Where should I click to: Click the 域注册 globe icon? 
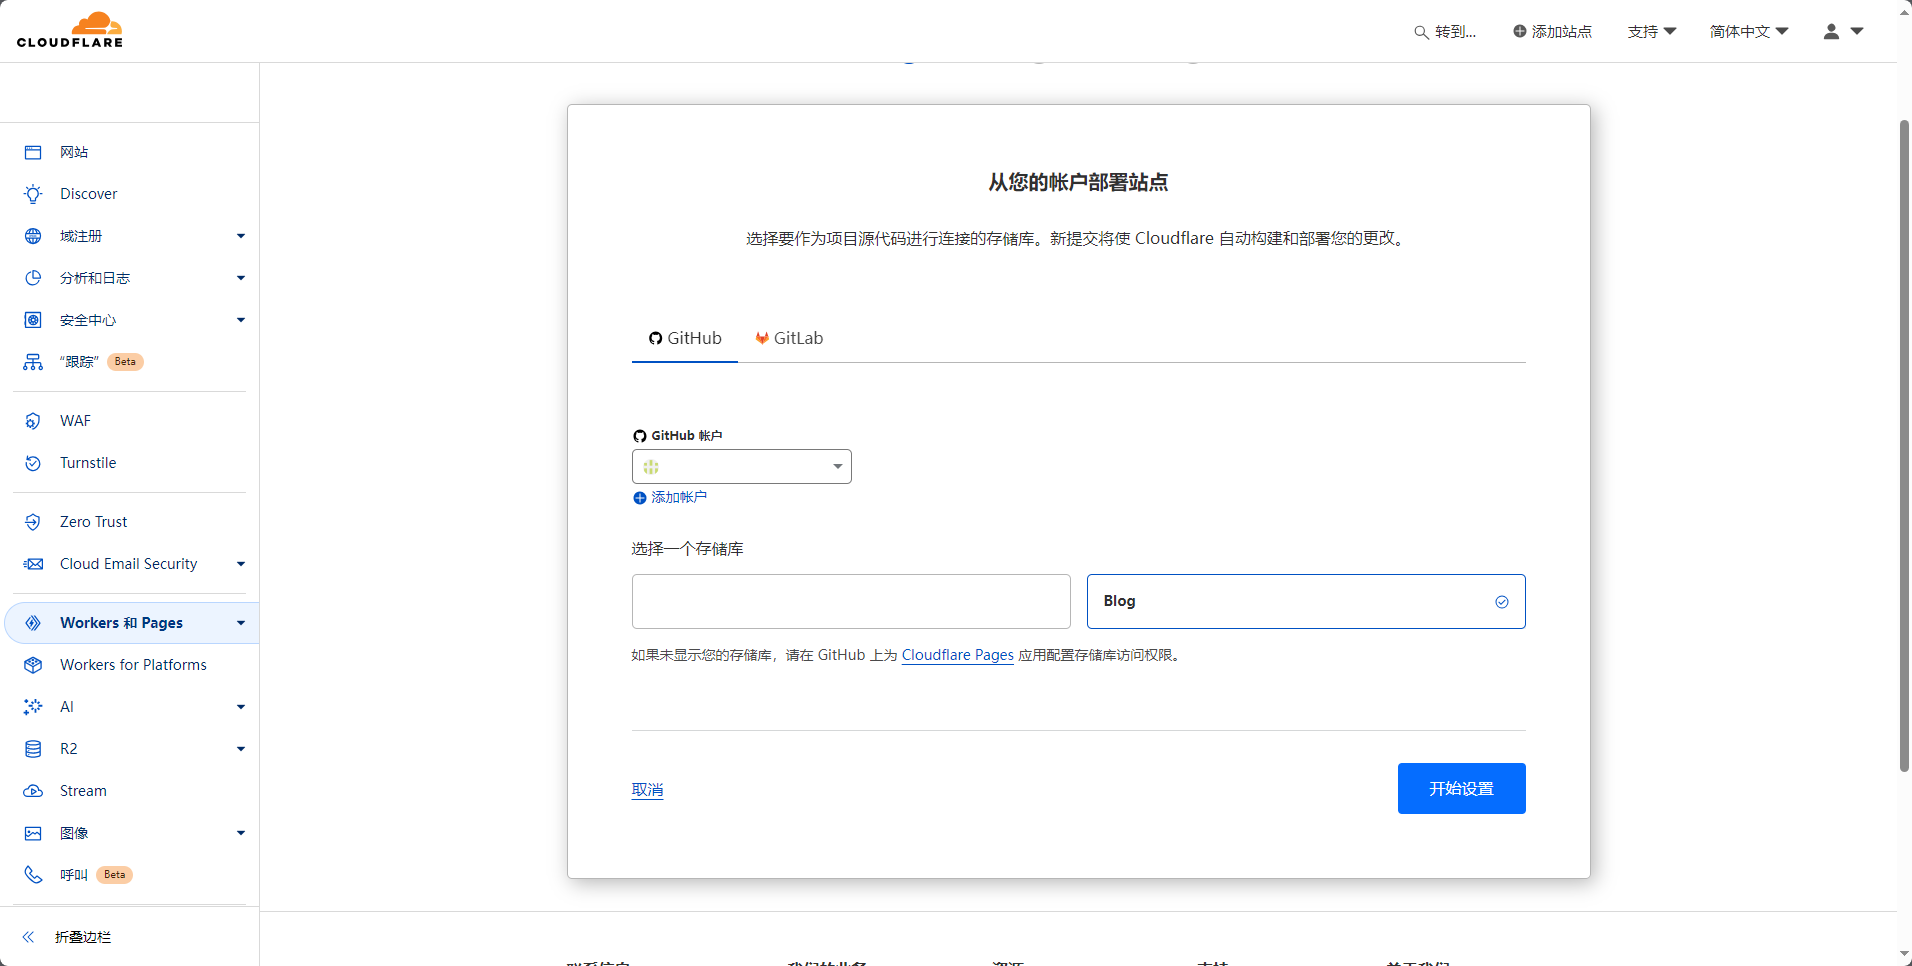33,236
